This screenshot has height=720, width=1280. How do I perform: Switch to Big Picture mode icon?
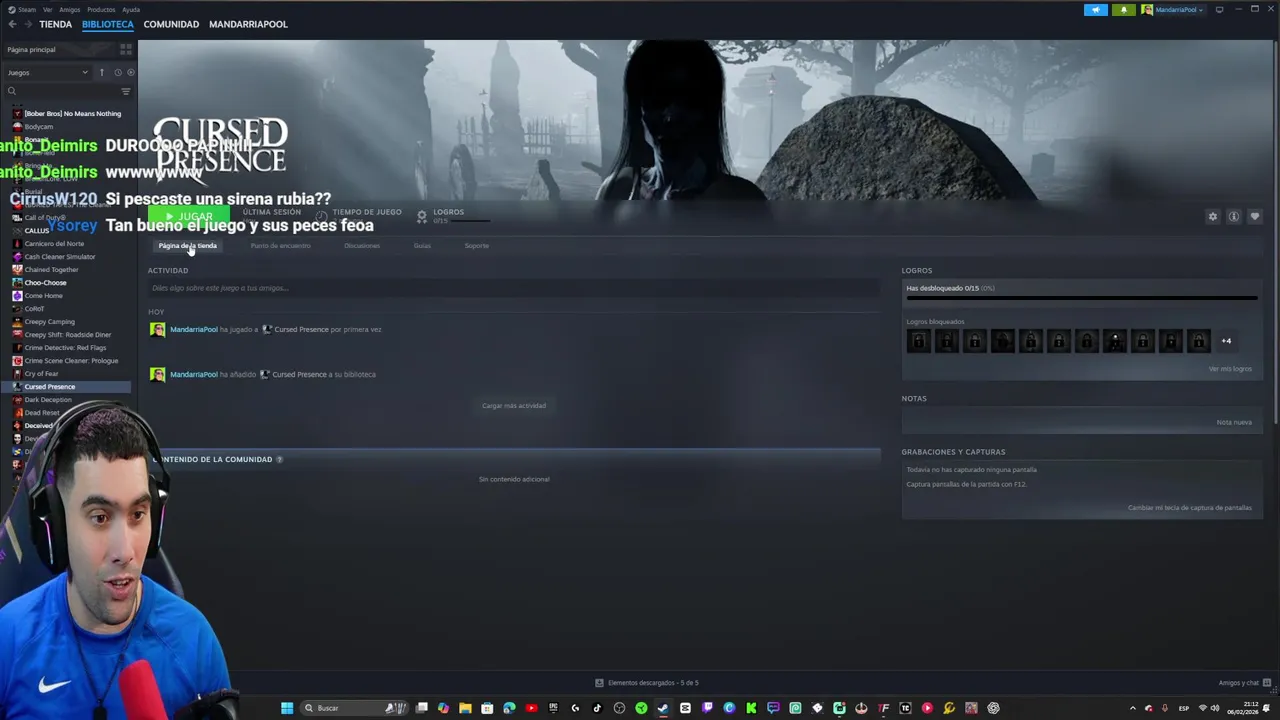click(1219, 10)
